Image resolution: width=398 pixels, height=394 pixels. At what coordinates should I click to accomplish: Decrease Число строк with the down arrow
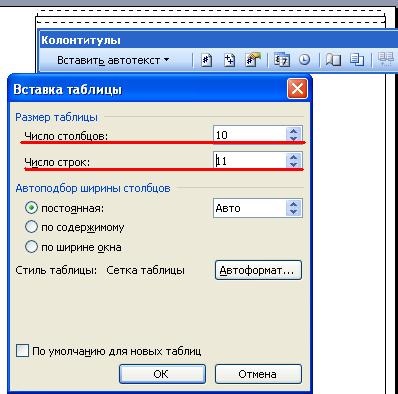[294, 164]
